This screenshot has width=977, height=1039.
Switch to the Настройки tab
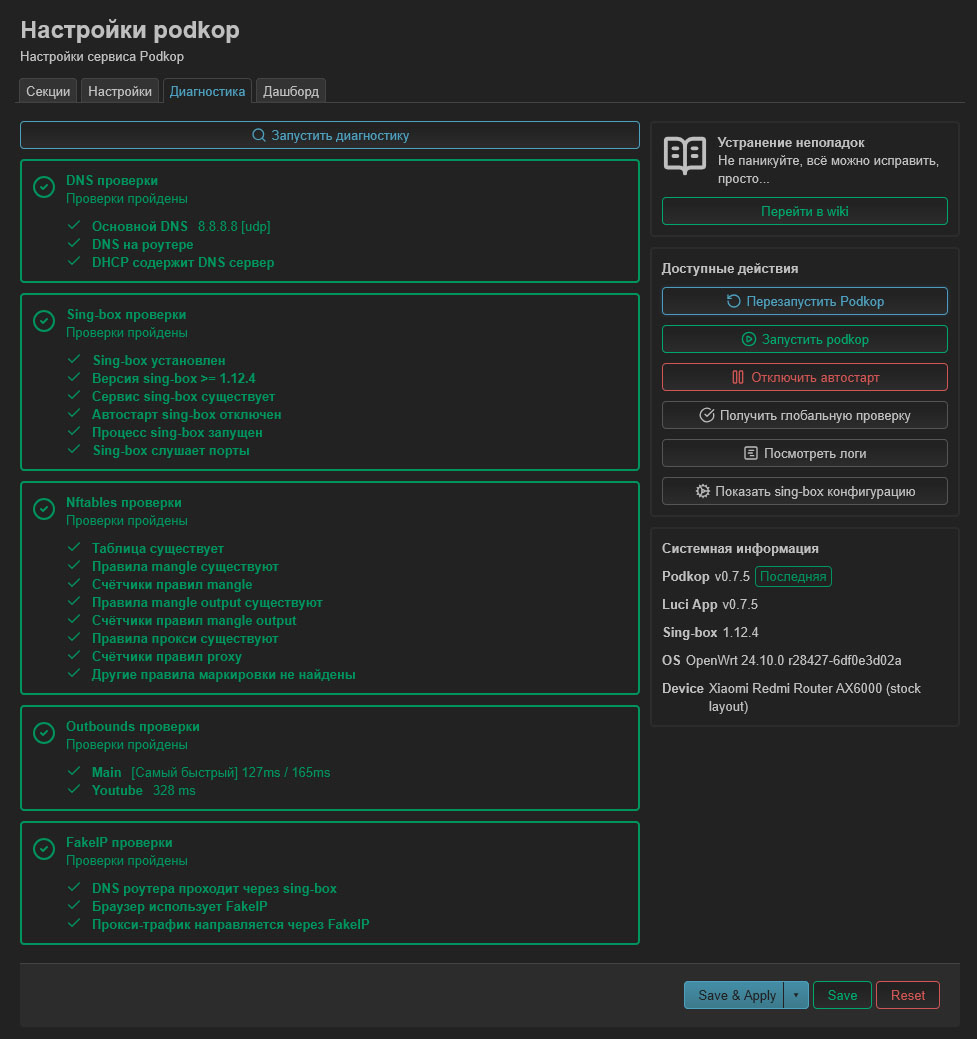(119, 90)
